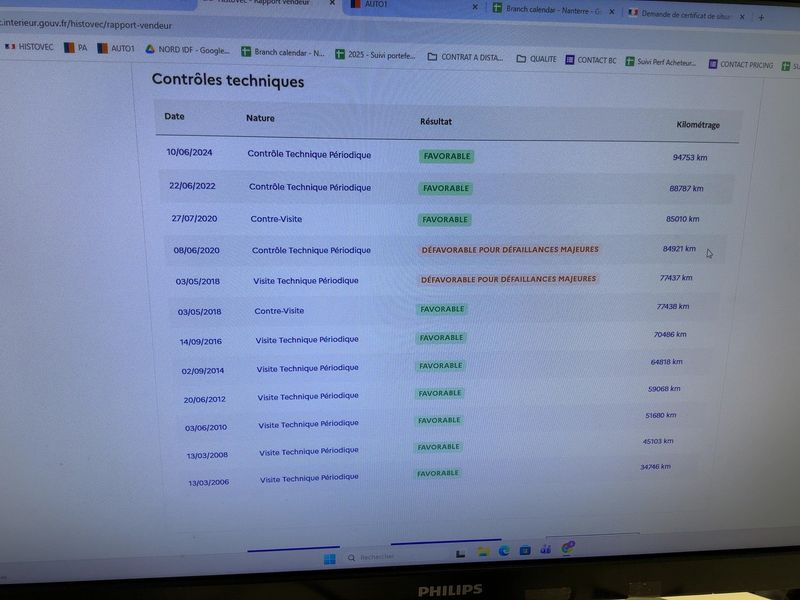Click the 85010 km mileage value
800x600 pixels.
(683, 219)
